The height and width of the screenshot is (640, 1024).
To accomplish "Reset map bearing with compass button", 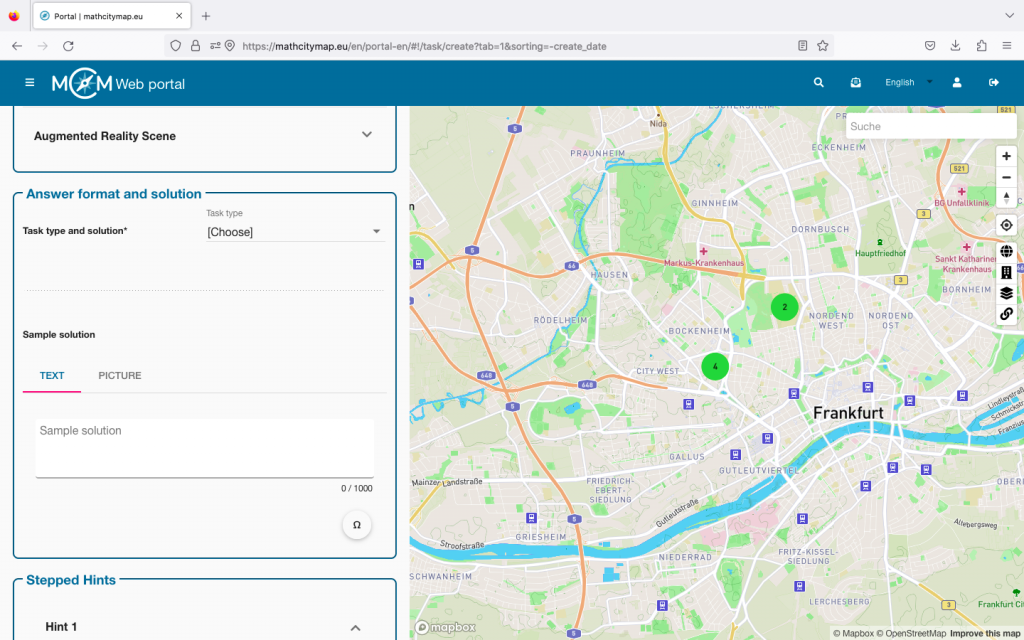I will point(1006,198).
